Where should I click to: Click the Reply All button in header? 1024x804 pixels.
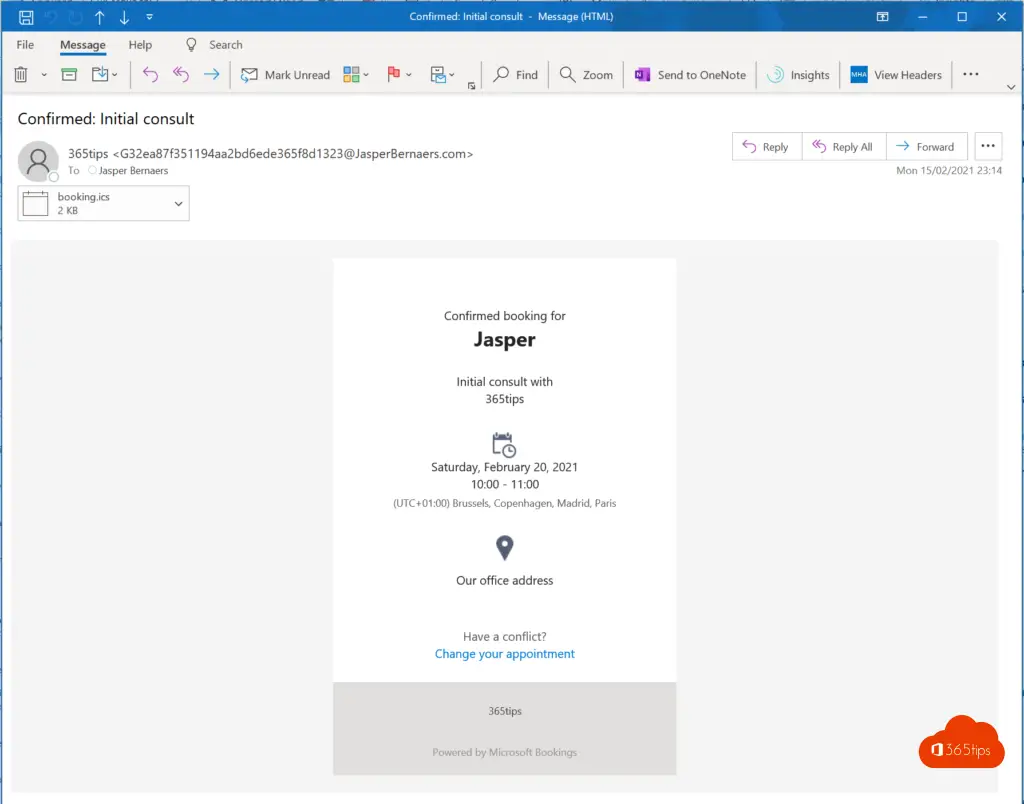[843, 147]
